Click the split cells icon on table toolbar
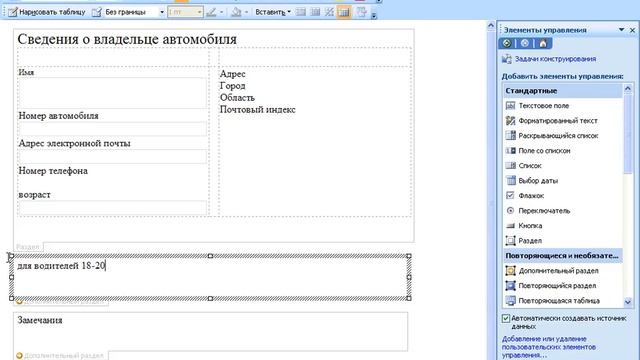The image size is (640, 360). [329, 12]
